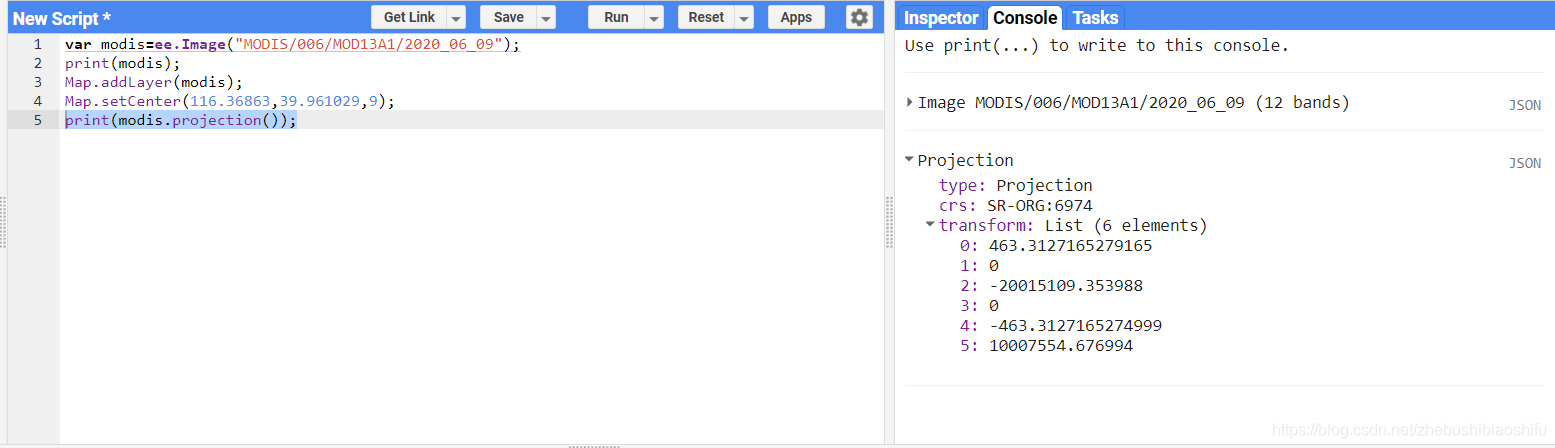Click the Get Link button
The width and height of the screenshot is (1555, 448).
click(409, 17)
